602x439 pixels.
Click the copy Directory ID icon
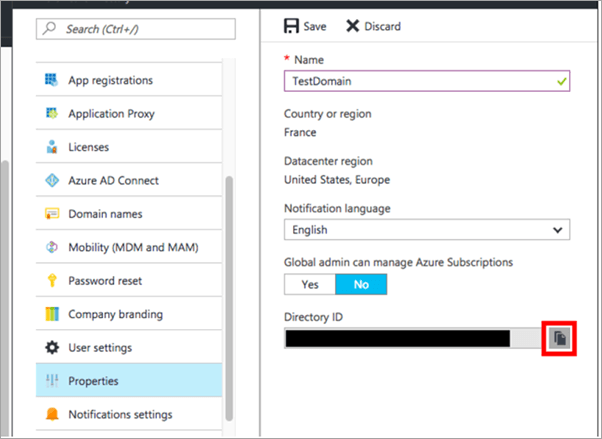(559, 339)
